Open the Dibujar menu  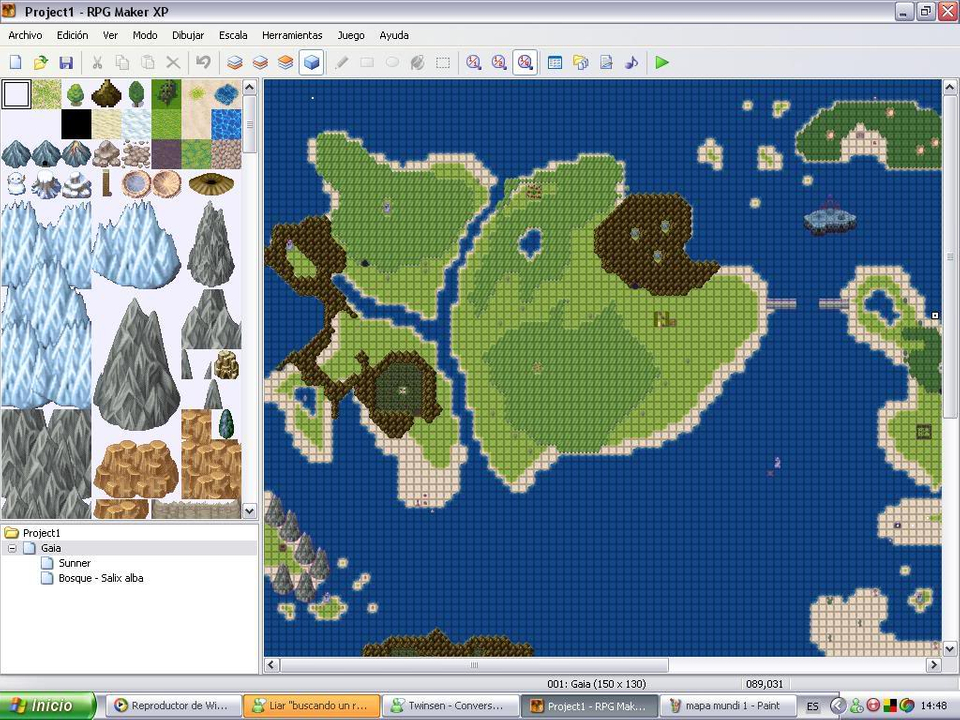pos(188,35)
